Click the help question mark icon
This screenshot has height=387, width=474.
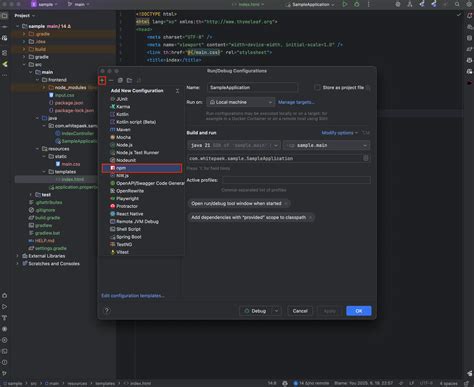pos(107,311)
